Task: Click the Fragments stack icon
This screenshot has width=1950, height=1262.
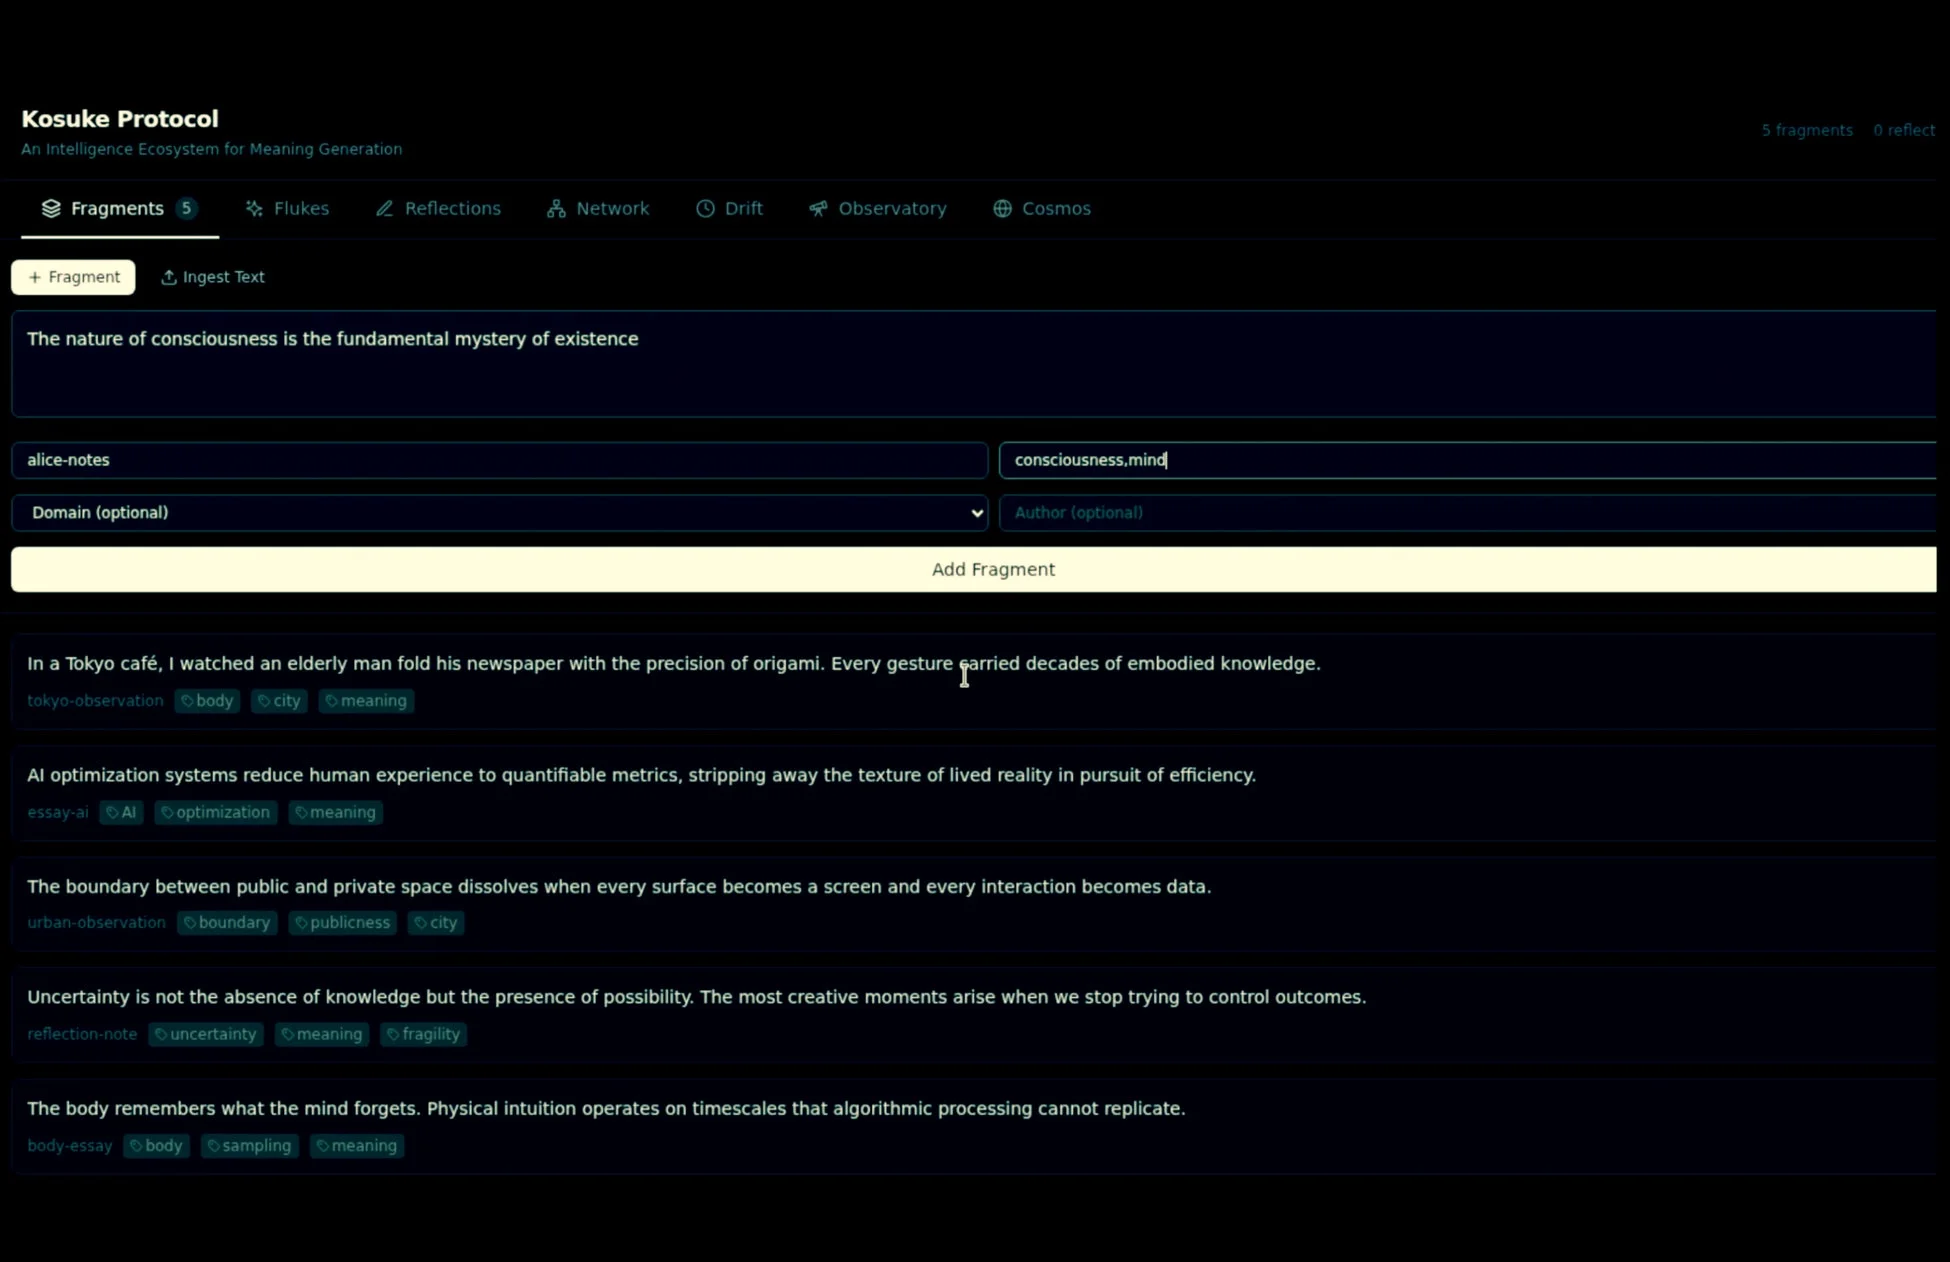Action: coord(50,208)
